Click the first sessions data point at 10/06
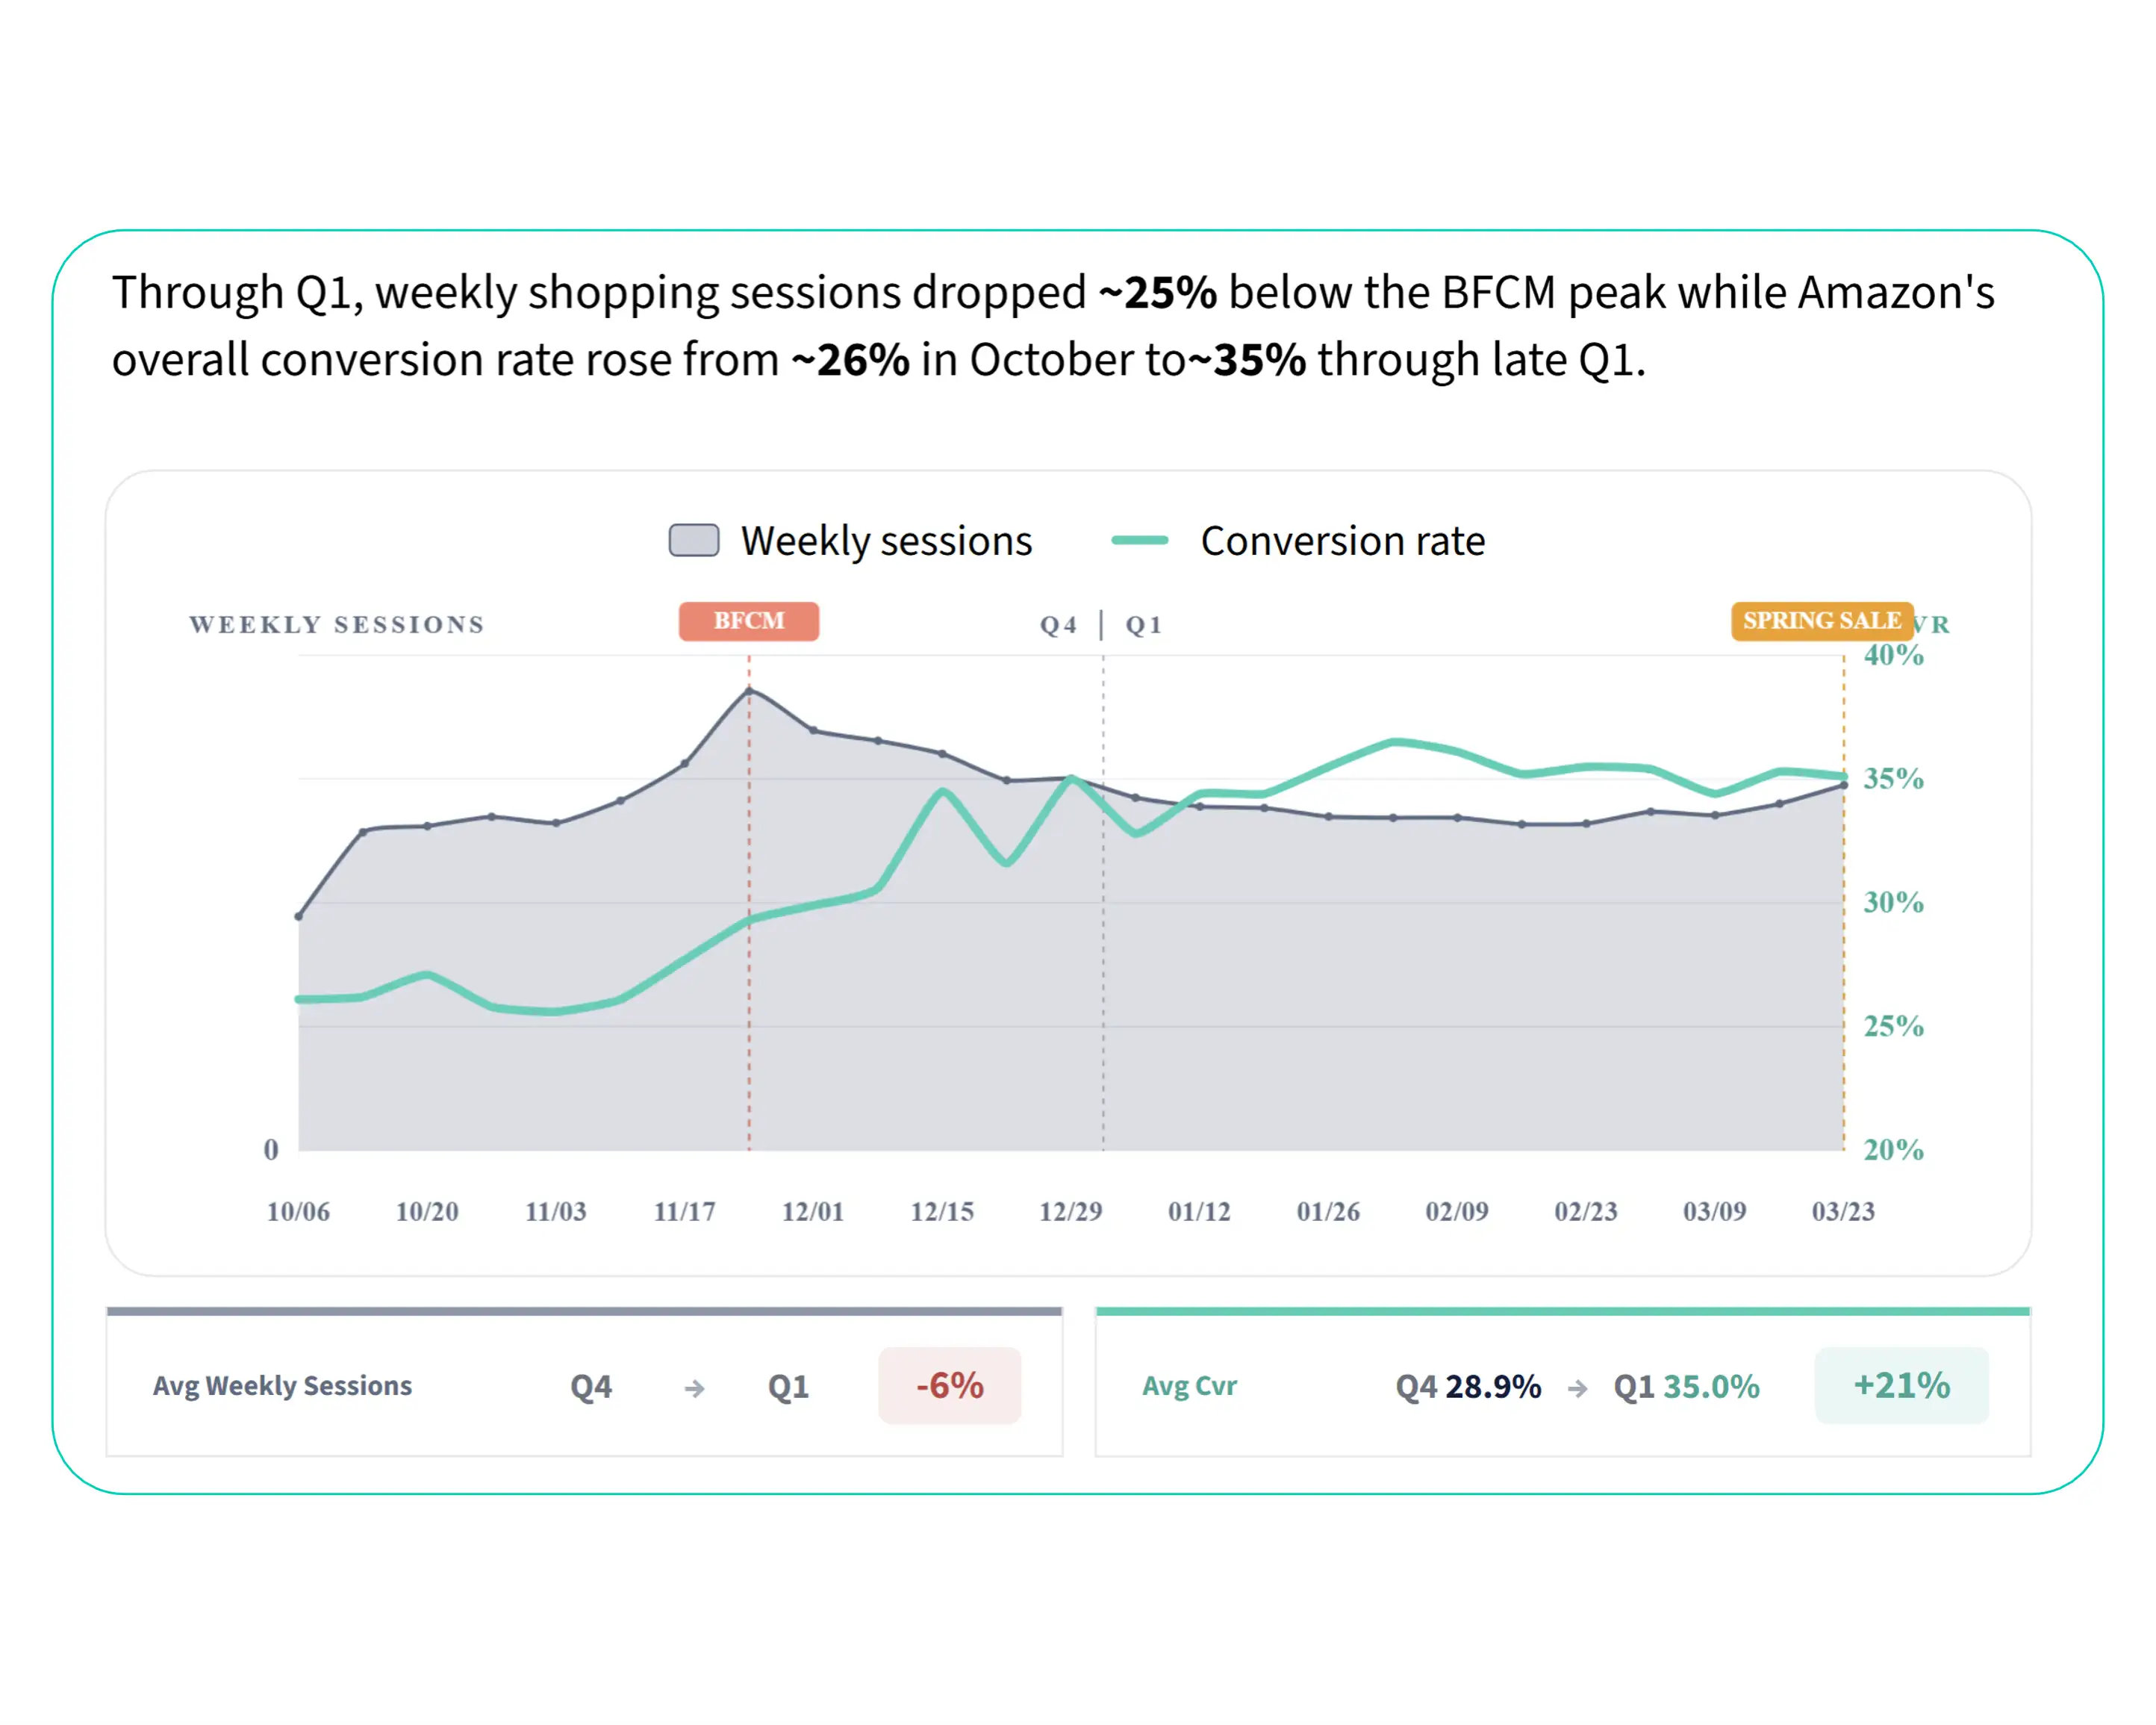This screenshot has width=2156, height=1725. (x=298, y=916)
